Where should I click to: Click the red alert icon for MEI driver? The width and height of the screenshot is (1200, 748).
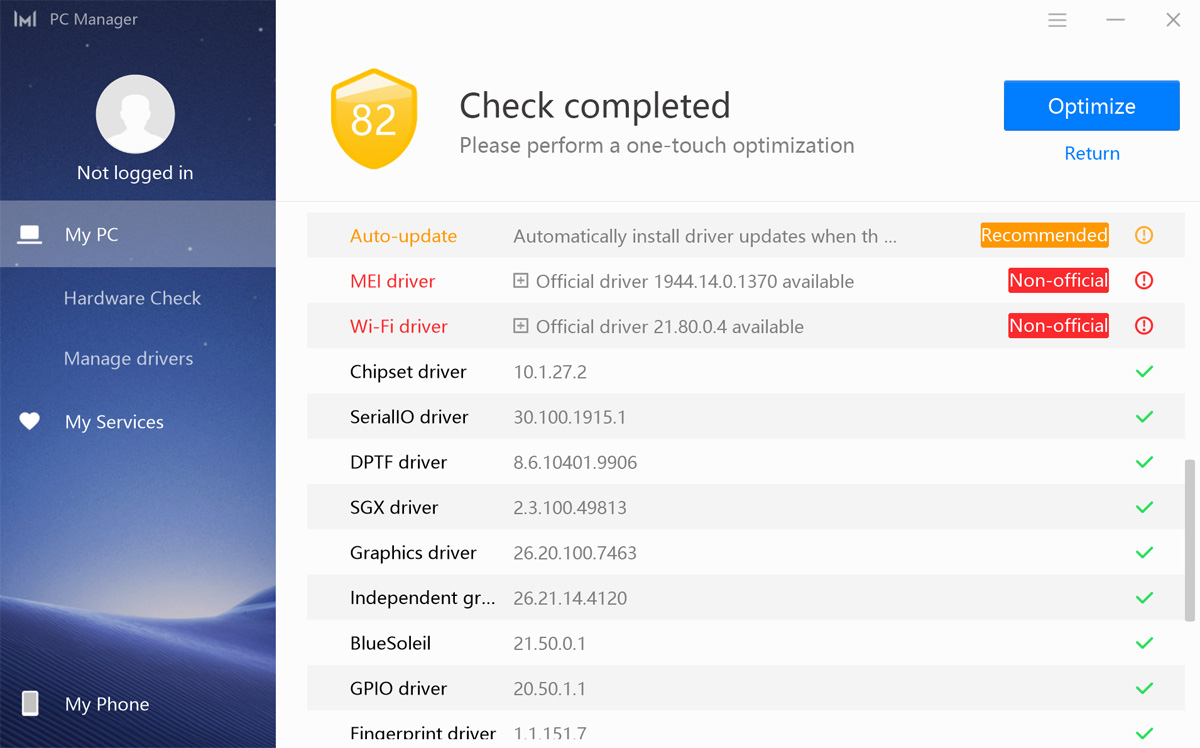pyautogui.click(x=1145, y=281)
